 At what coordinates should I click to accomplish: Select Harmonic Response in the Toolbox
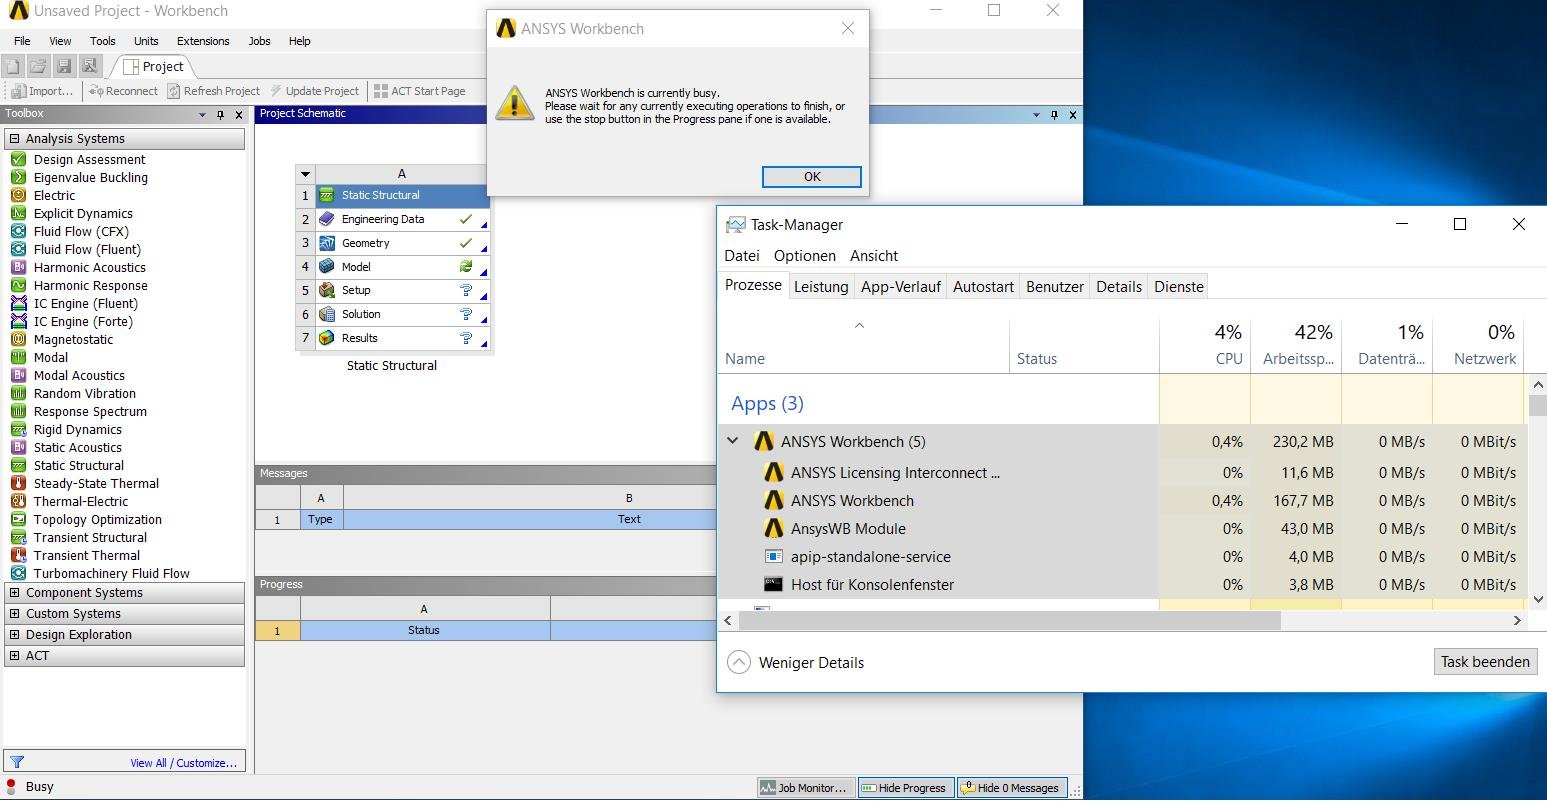[x=90, y=286]
